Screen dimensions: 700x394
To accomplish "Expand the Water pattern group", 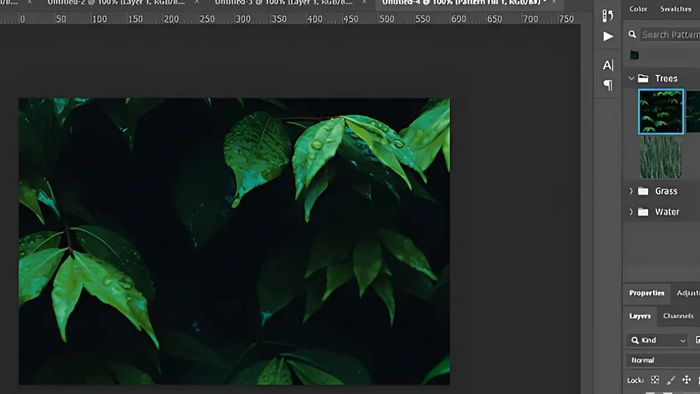I will [631, 212].
